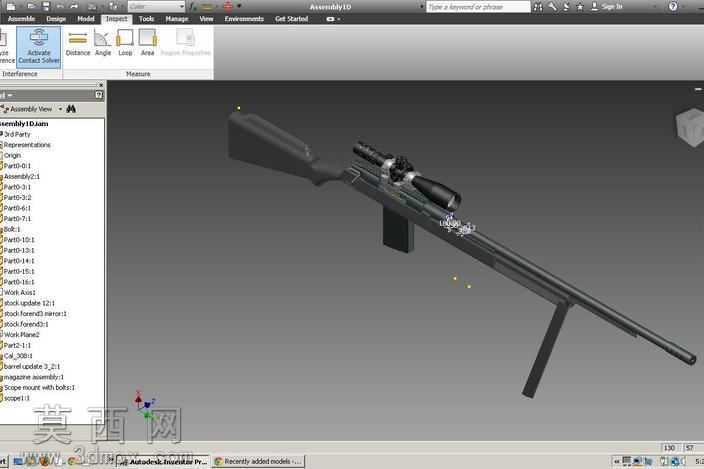Select Part2-1:1 in the browser tree
704x469 pixels.
pos(17,345)
